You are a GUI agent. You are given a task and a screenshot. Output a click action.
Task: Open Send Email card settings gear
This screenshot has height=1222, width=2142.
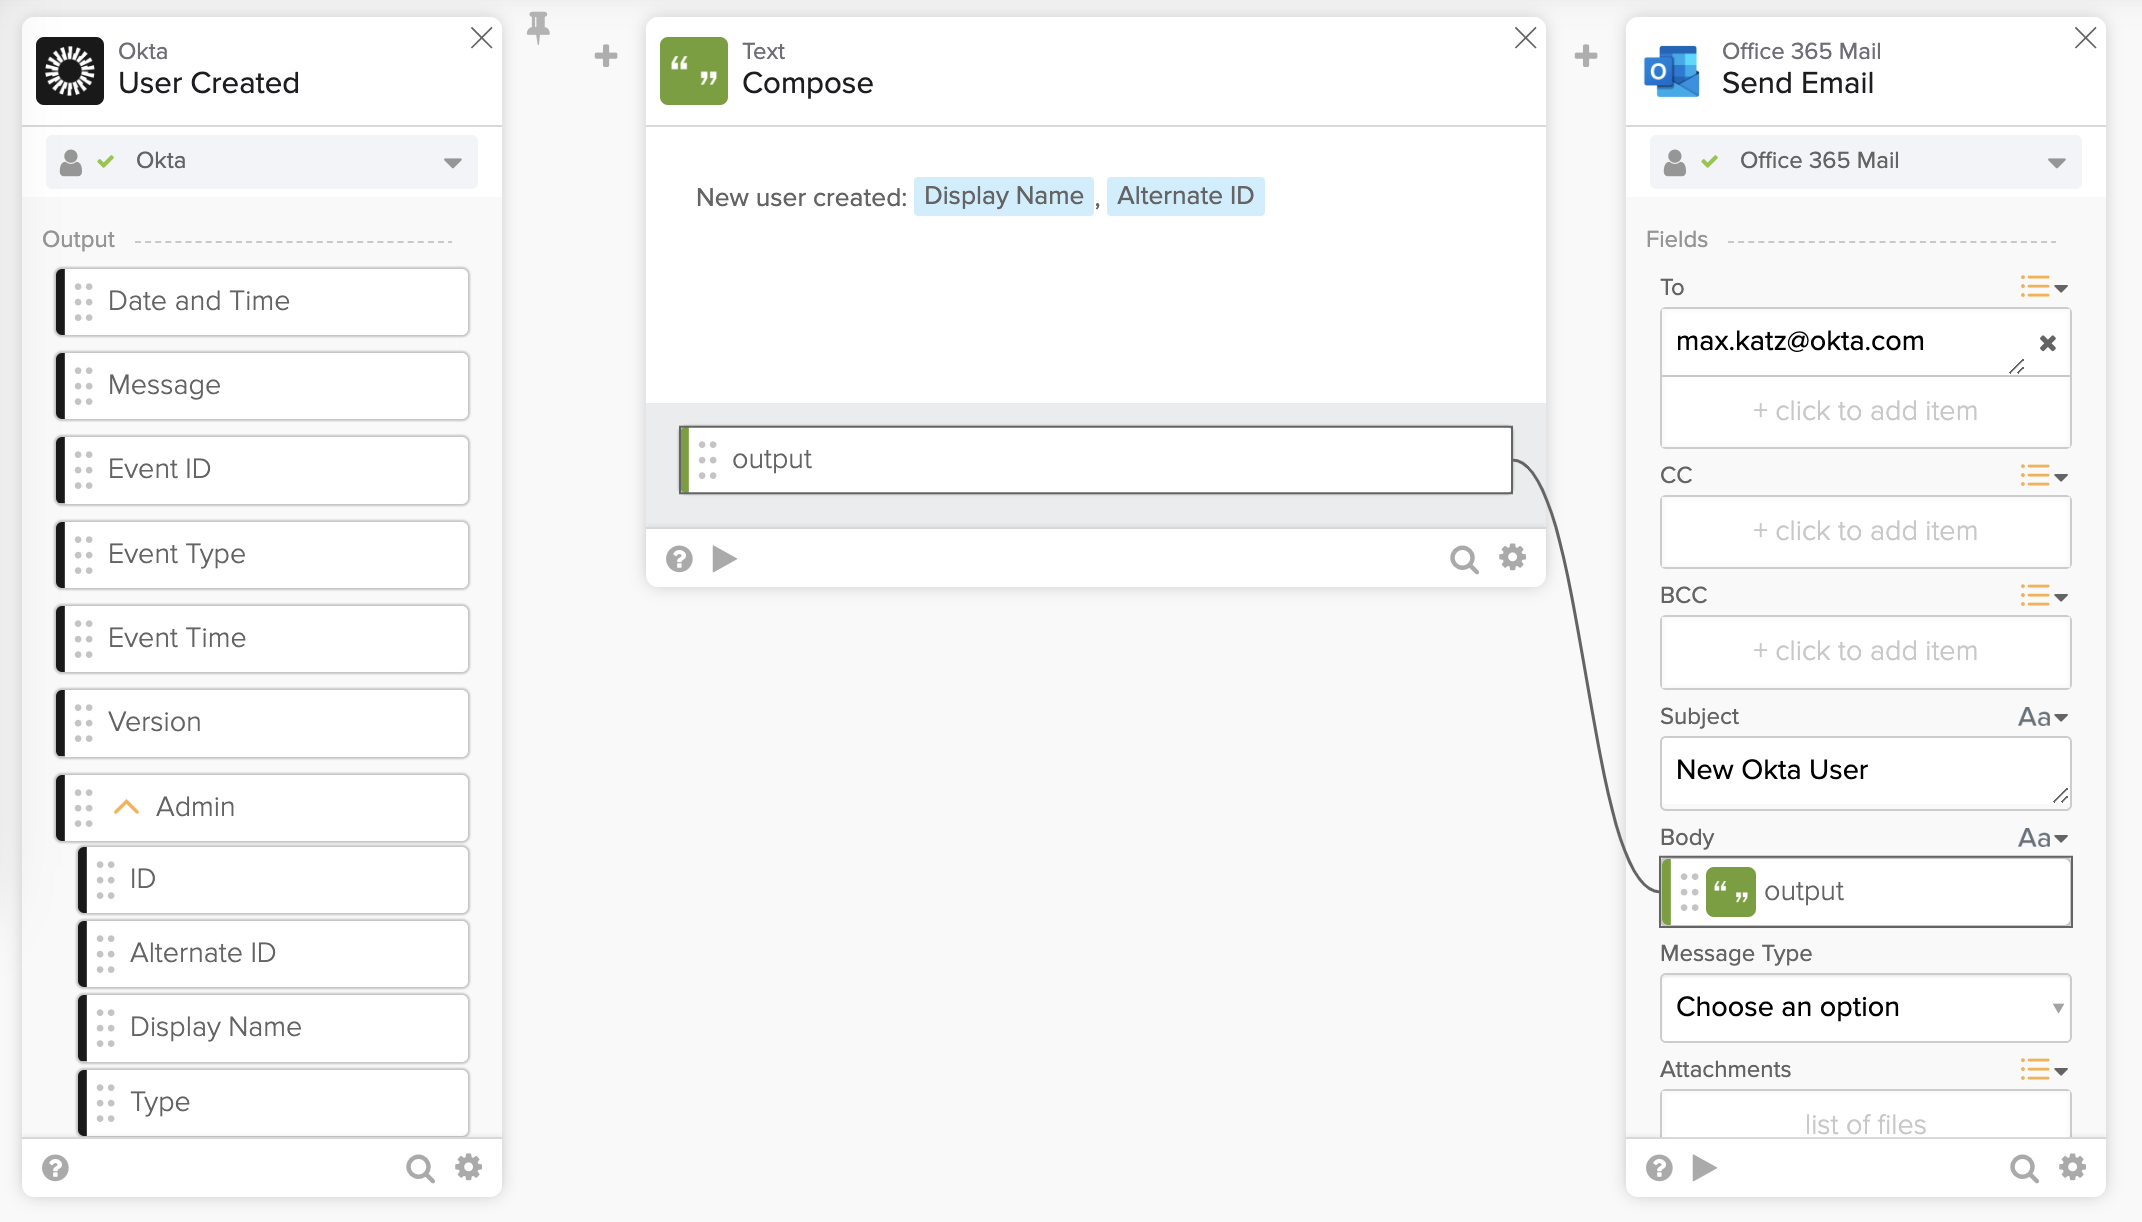click(2072, 1167)
